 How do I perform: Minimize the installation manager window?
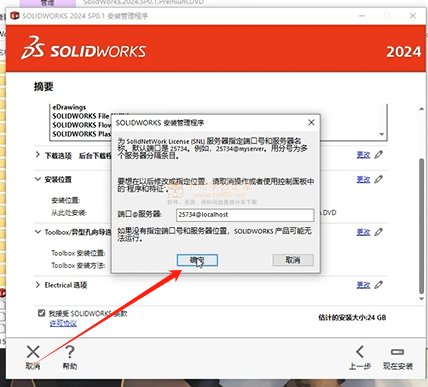point(362,16)
